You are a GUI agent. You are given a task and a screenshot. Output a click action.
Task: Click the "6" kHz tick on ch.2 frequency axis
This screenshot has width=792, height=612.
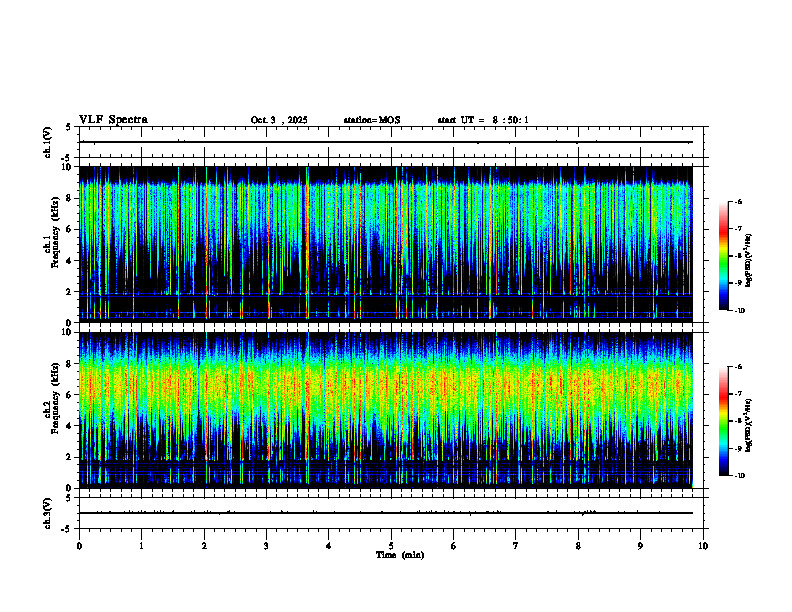(x=70, y=395)
